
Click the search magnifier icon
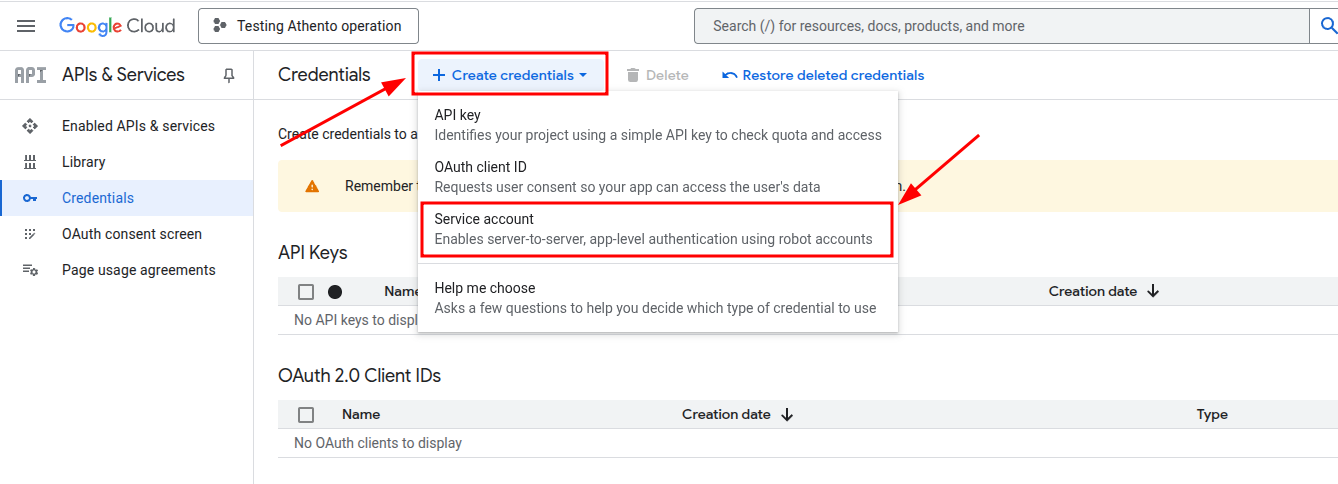[x=1322, y=26]
